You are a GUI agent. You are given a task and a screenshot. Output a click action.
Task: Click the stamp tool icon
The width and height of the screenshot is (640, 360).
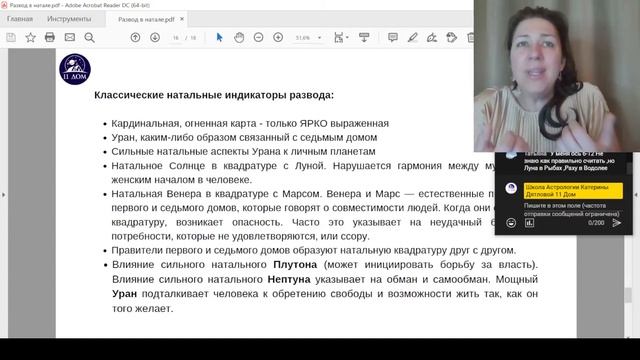pos(451,38)
